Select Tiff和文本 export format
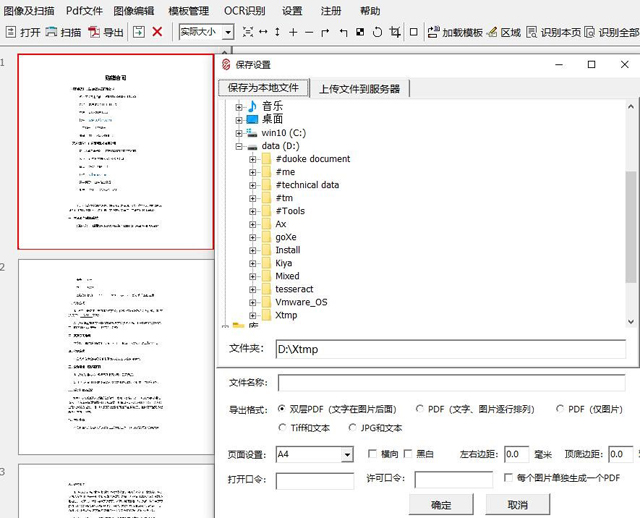This screenshot has width=640, height=518. (282, 427)
